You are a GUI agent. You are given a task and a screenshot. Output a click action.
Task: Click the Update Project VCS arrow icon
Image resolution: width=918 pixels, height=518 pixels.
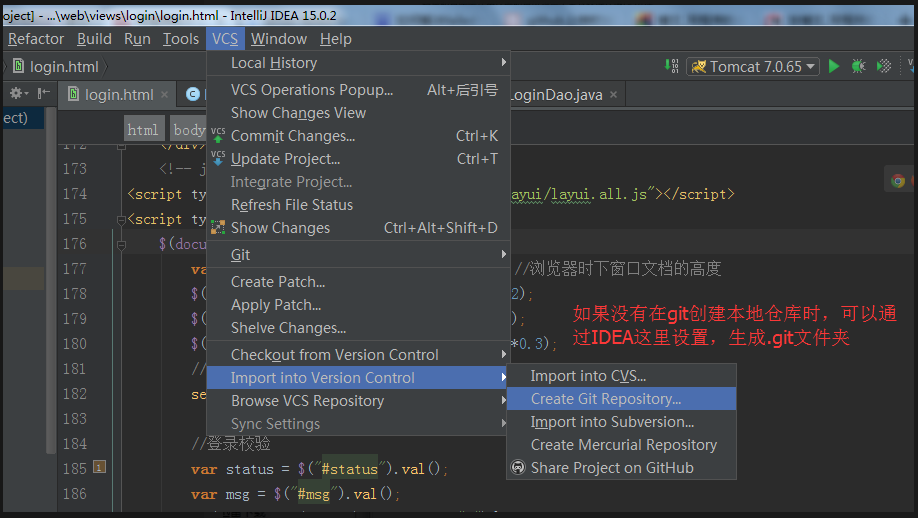coord(218,158)
